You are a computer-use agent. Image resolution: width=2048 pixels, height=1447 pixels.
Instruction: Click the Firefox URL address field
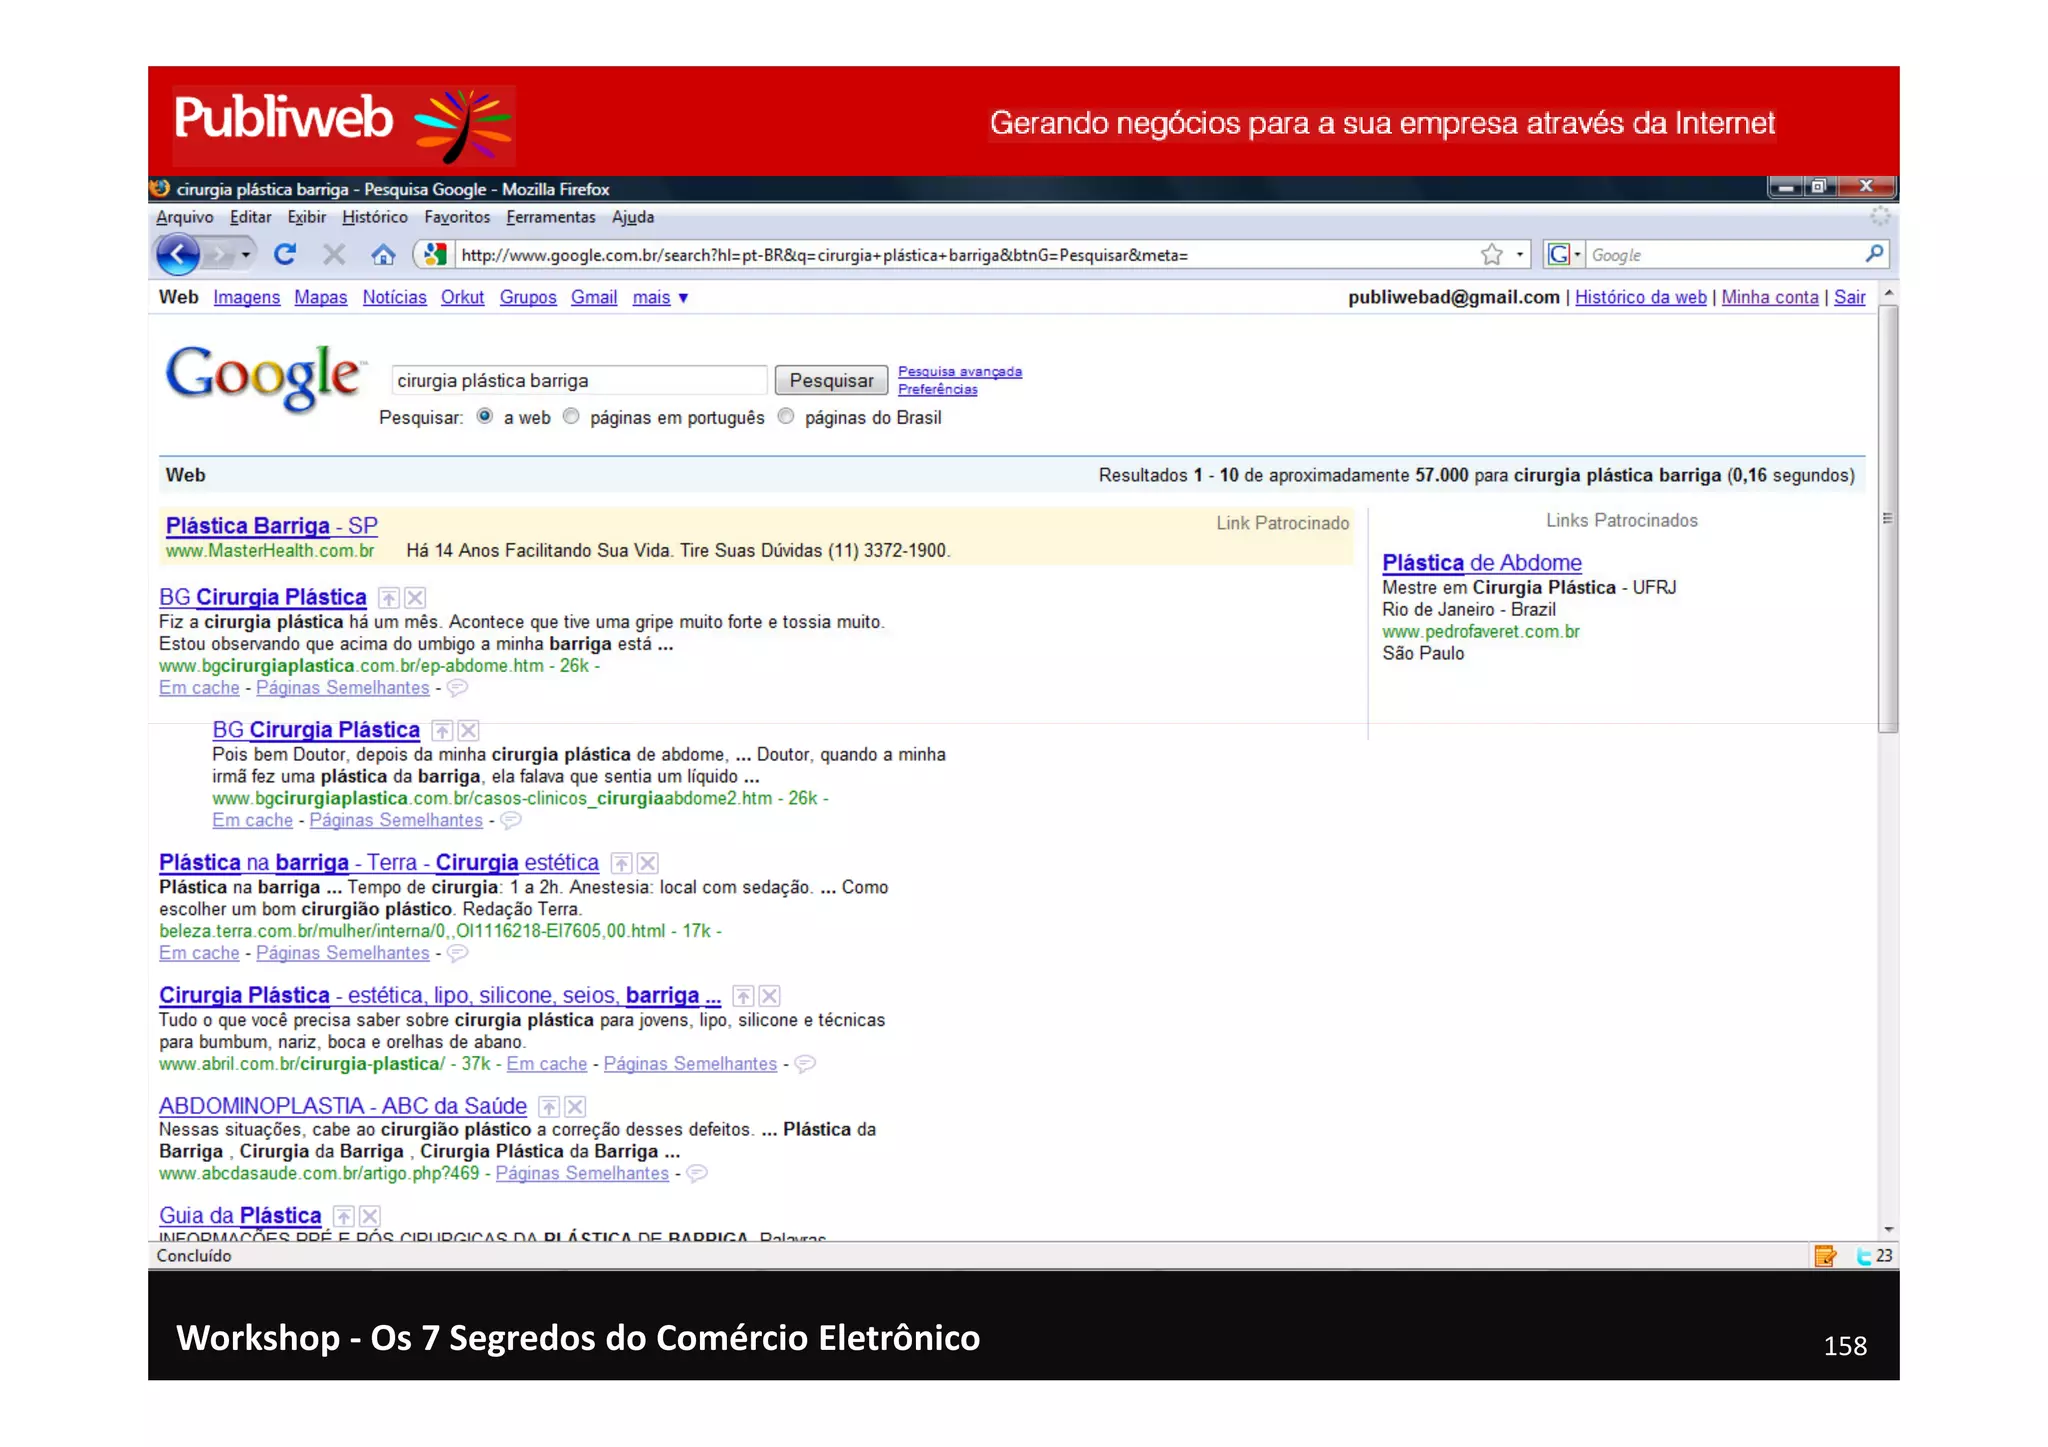[965, 255]
